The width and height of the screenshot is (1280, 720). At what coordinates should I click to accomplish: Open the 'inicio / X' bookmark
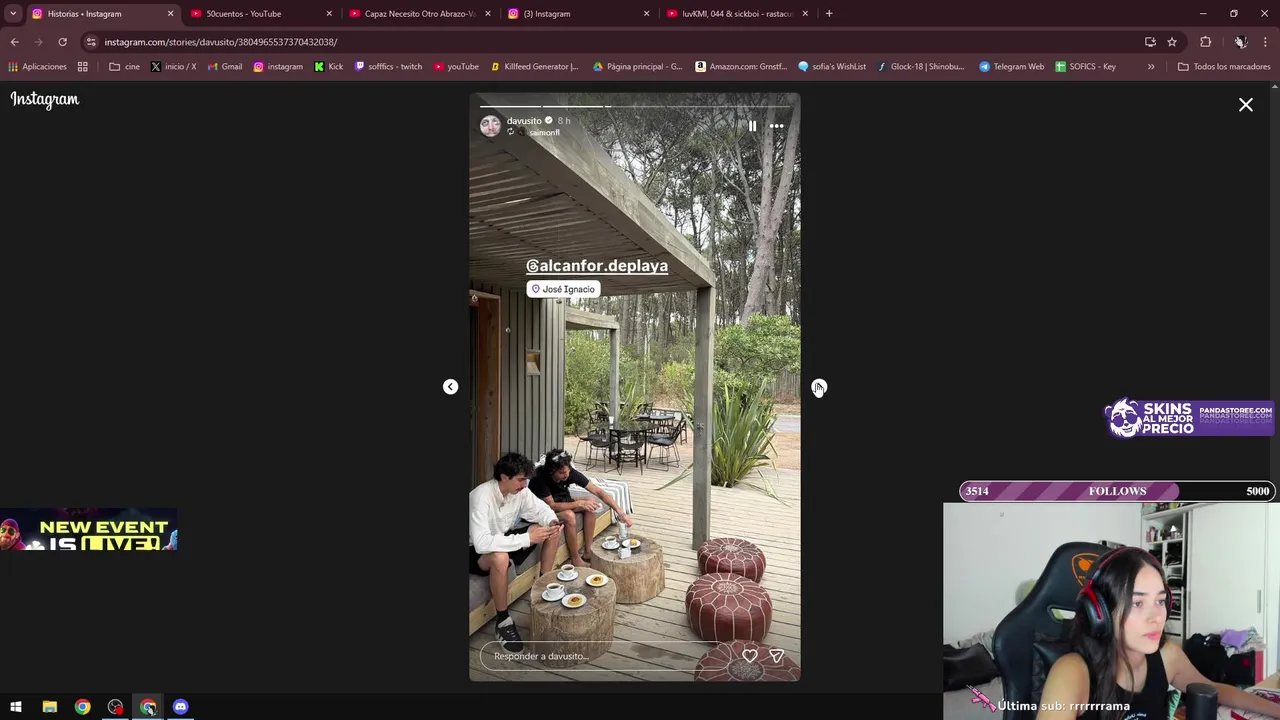tap(173, 67)
